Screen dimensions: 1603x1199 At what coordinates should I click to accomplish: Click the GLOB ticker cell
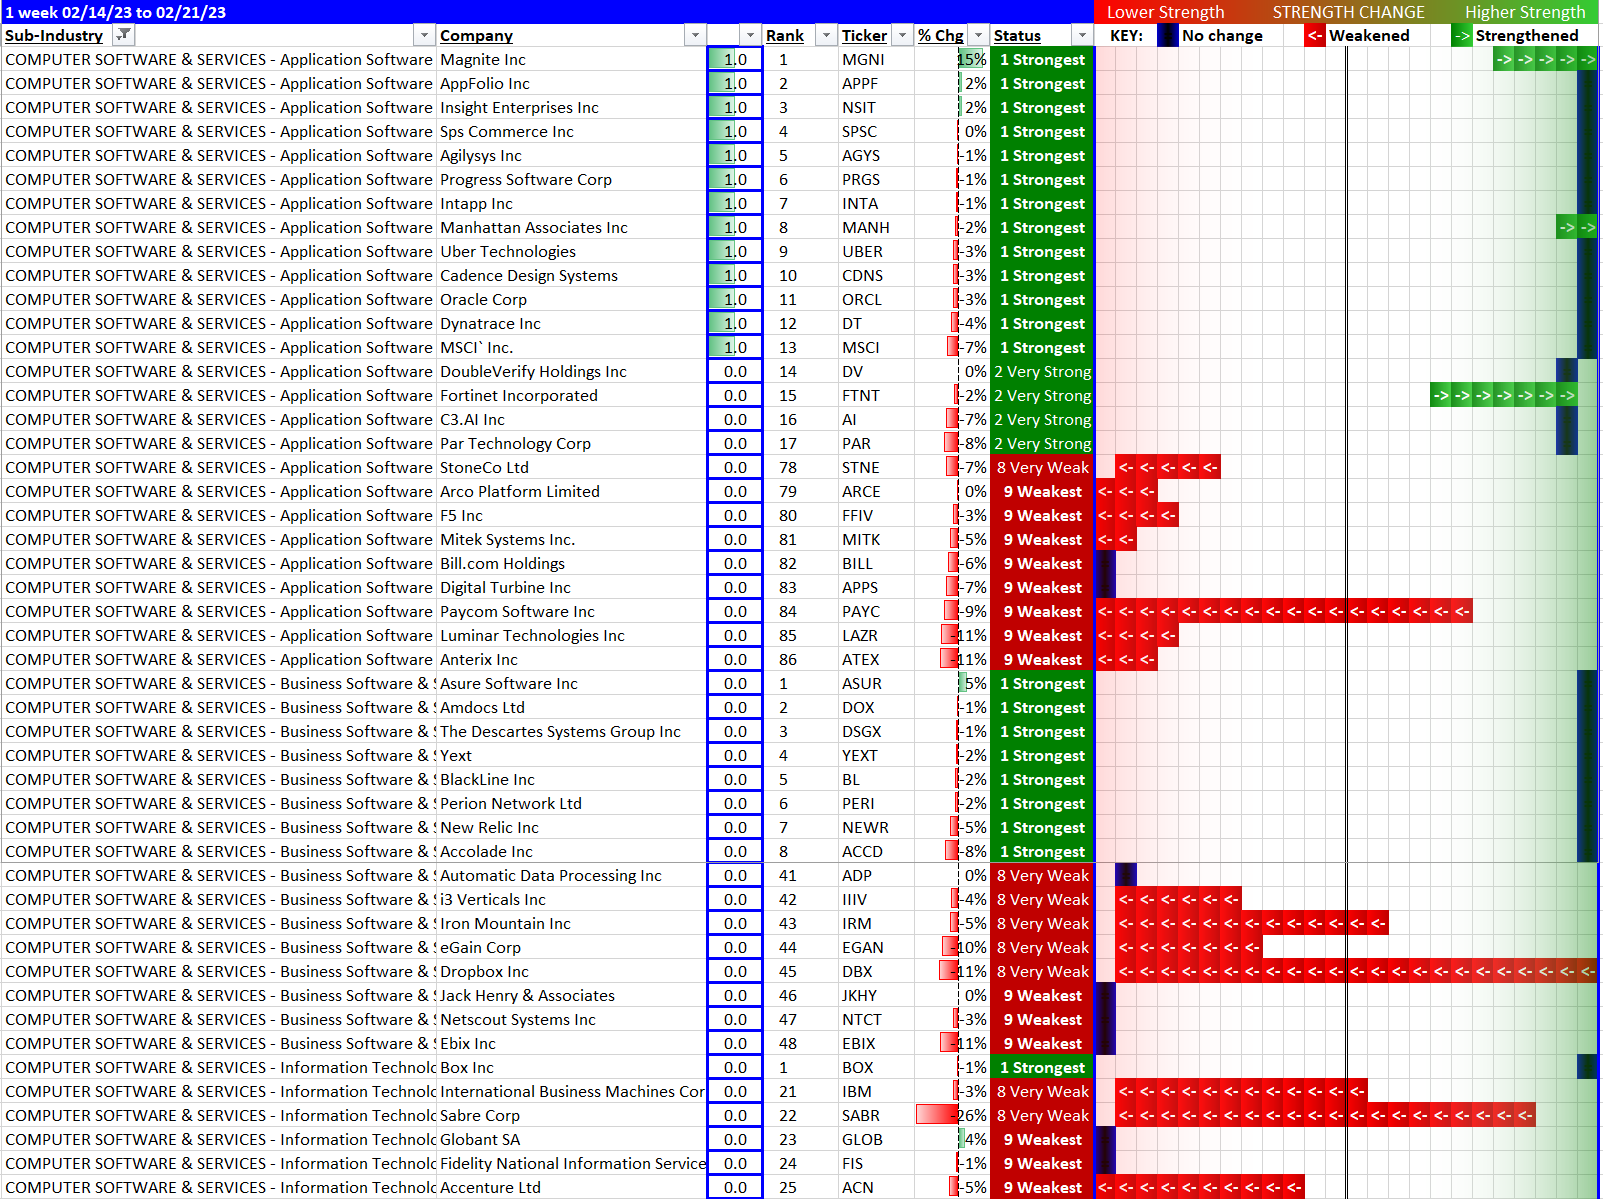tap(876, 1140)
